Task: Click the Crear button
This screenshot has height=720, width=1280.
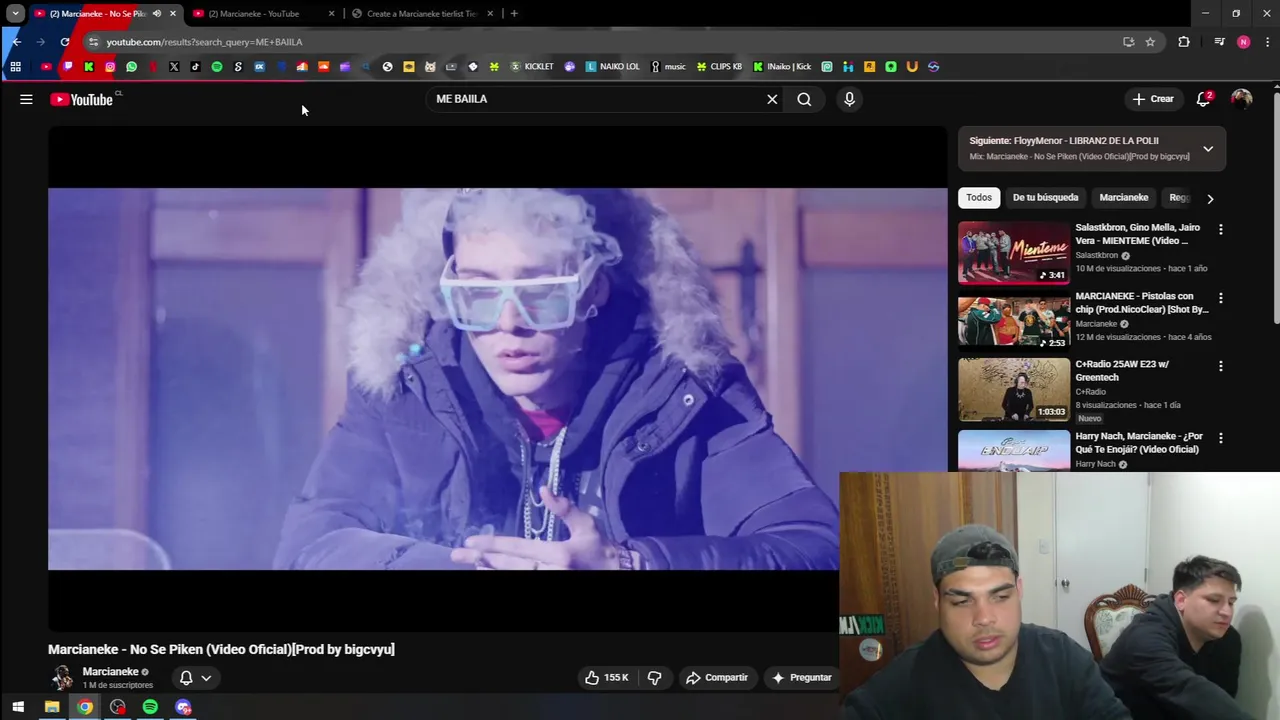Action: 1152,99
